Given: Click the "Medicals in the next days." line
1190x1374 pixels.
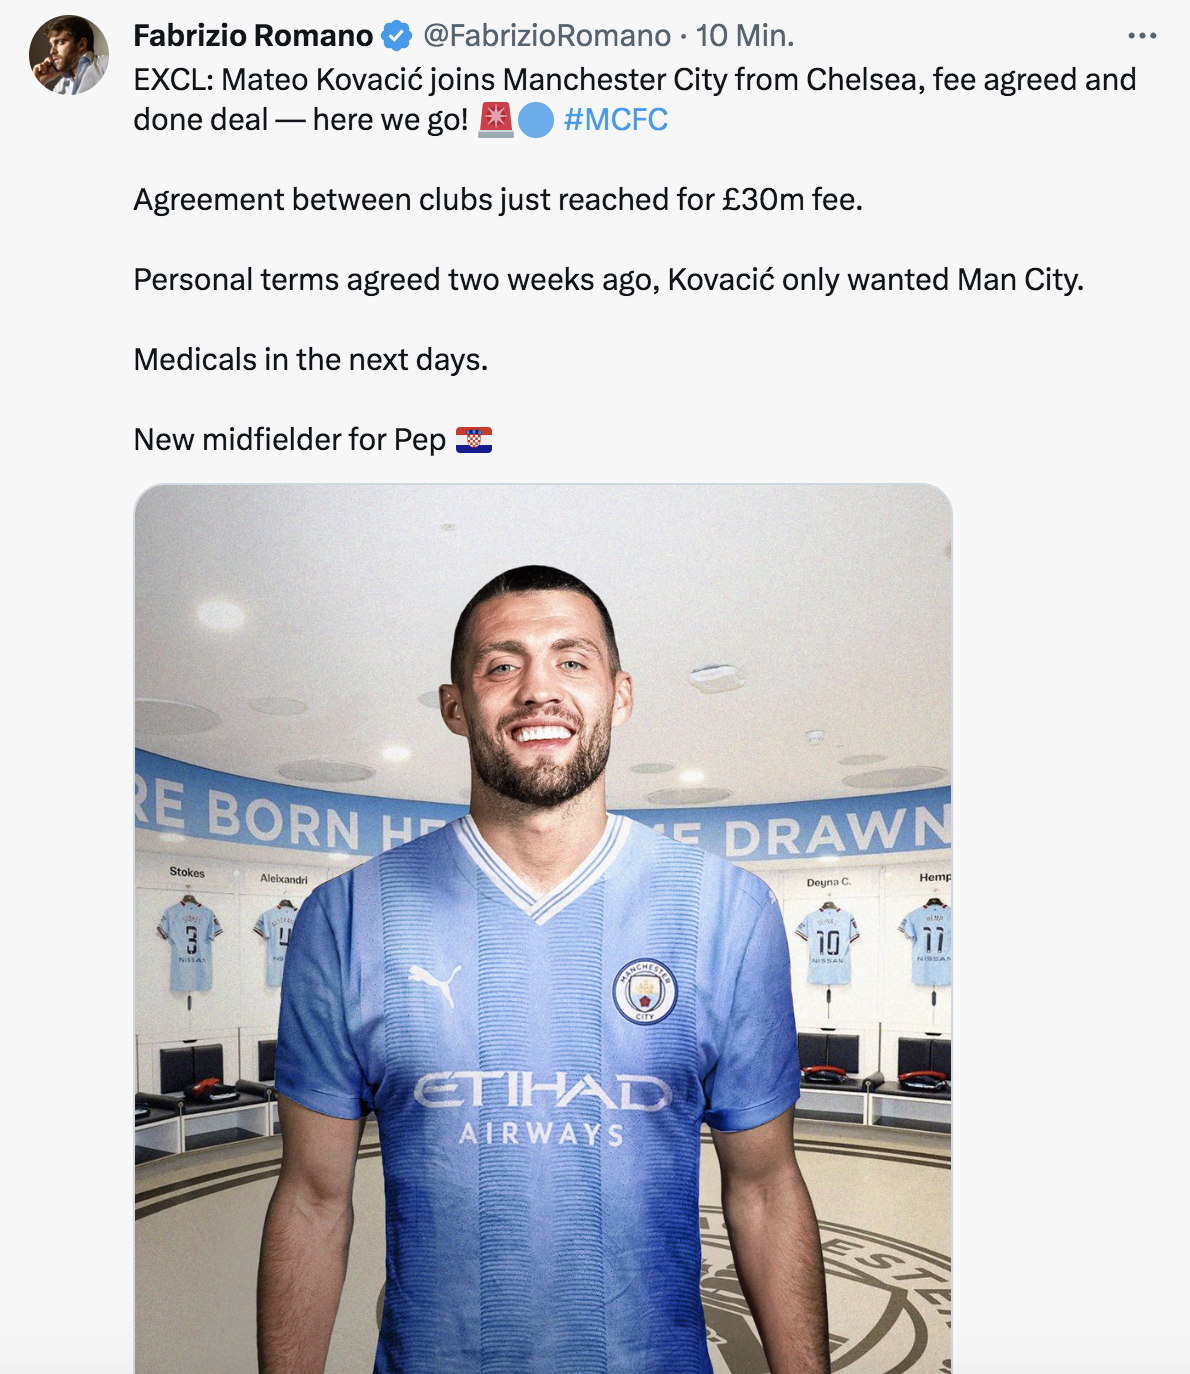Looking at the screenshot, I should [x=311, y=360].
